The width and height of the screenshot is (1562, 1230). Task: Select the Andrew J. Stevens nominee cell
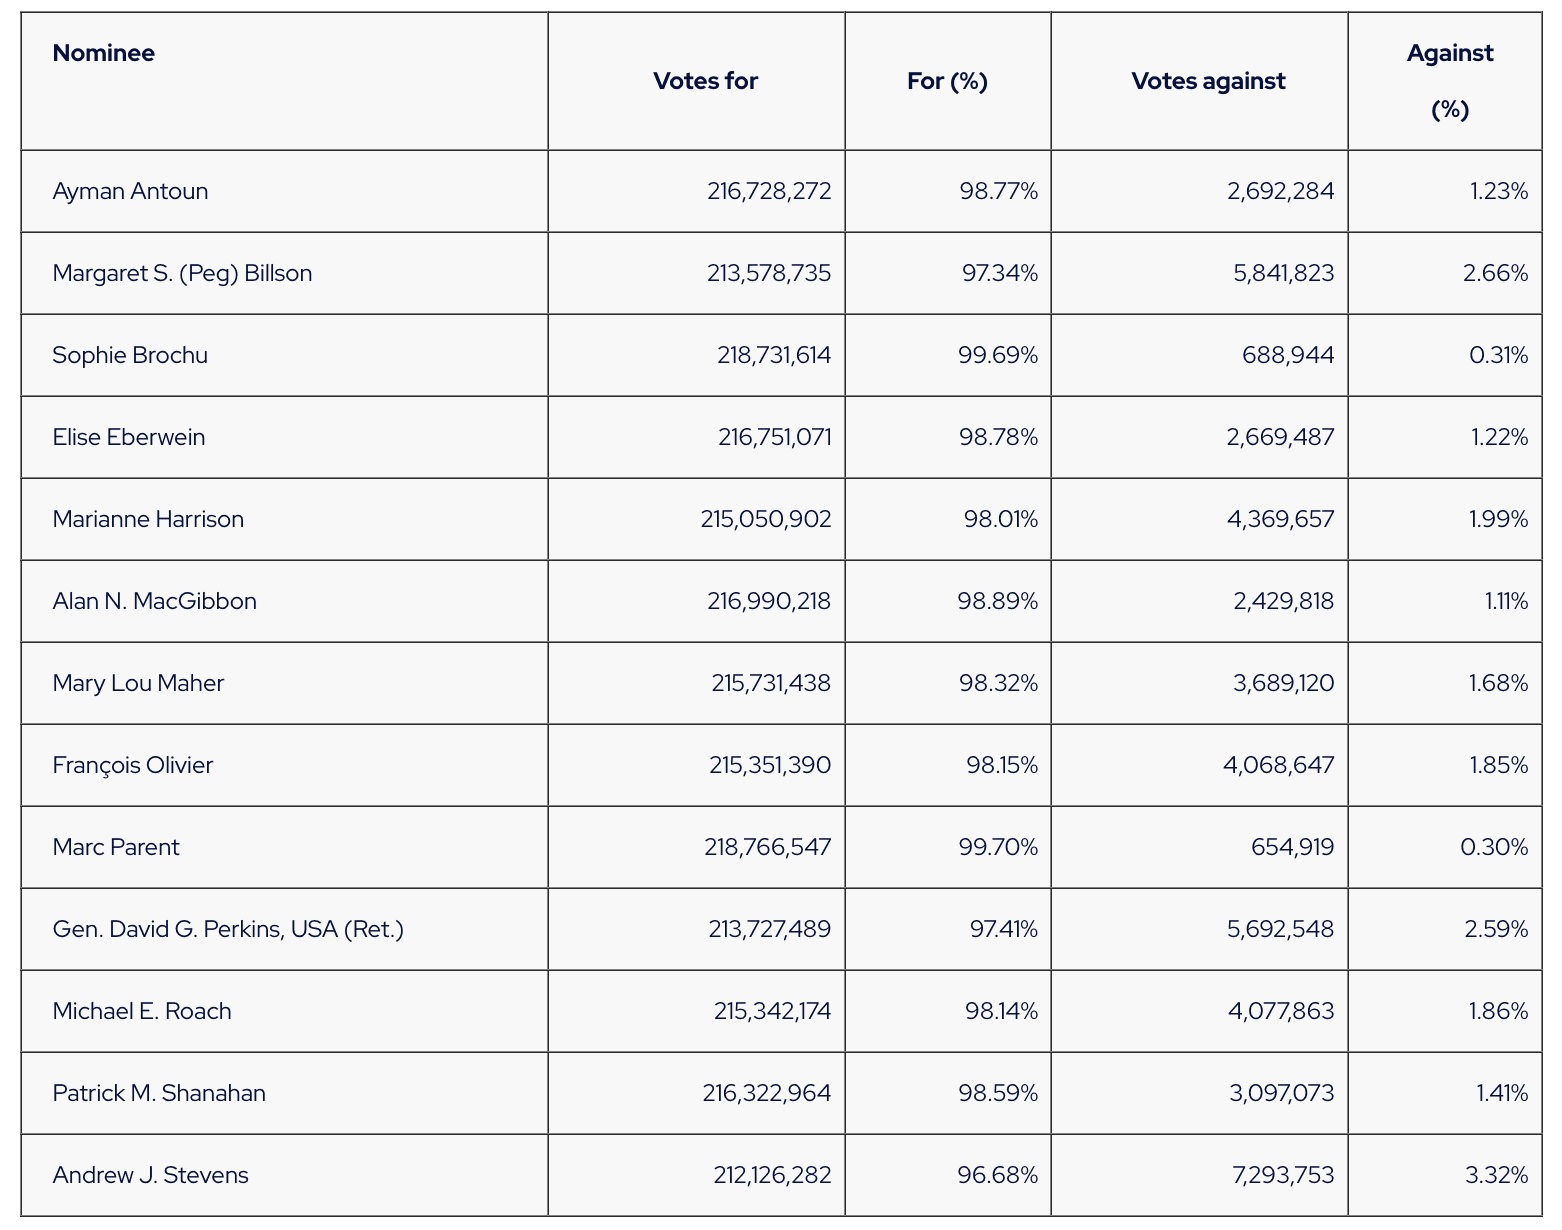(x=150, y=1175)
